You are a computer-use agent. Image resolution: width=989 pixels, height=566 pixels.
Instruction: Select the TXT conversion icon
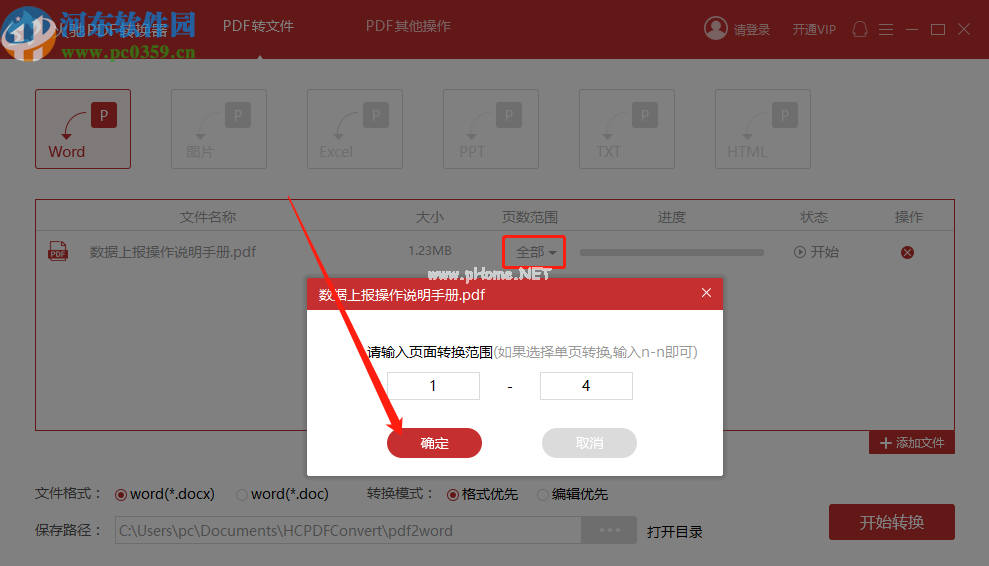click(626, 129)
